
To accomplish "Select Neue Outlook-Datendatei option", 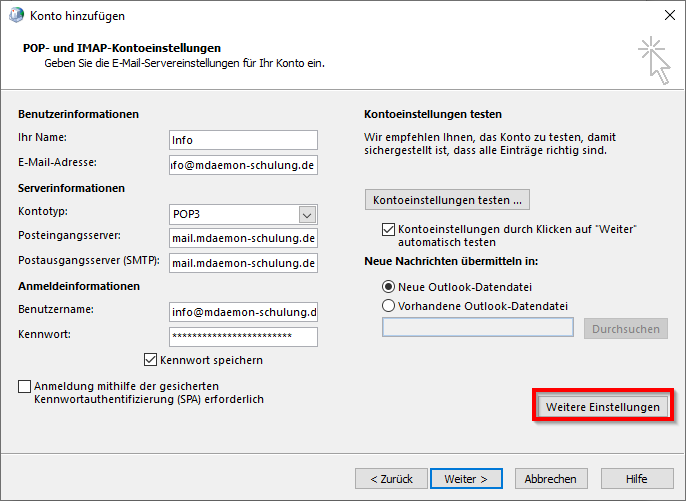I will [389, 286].
